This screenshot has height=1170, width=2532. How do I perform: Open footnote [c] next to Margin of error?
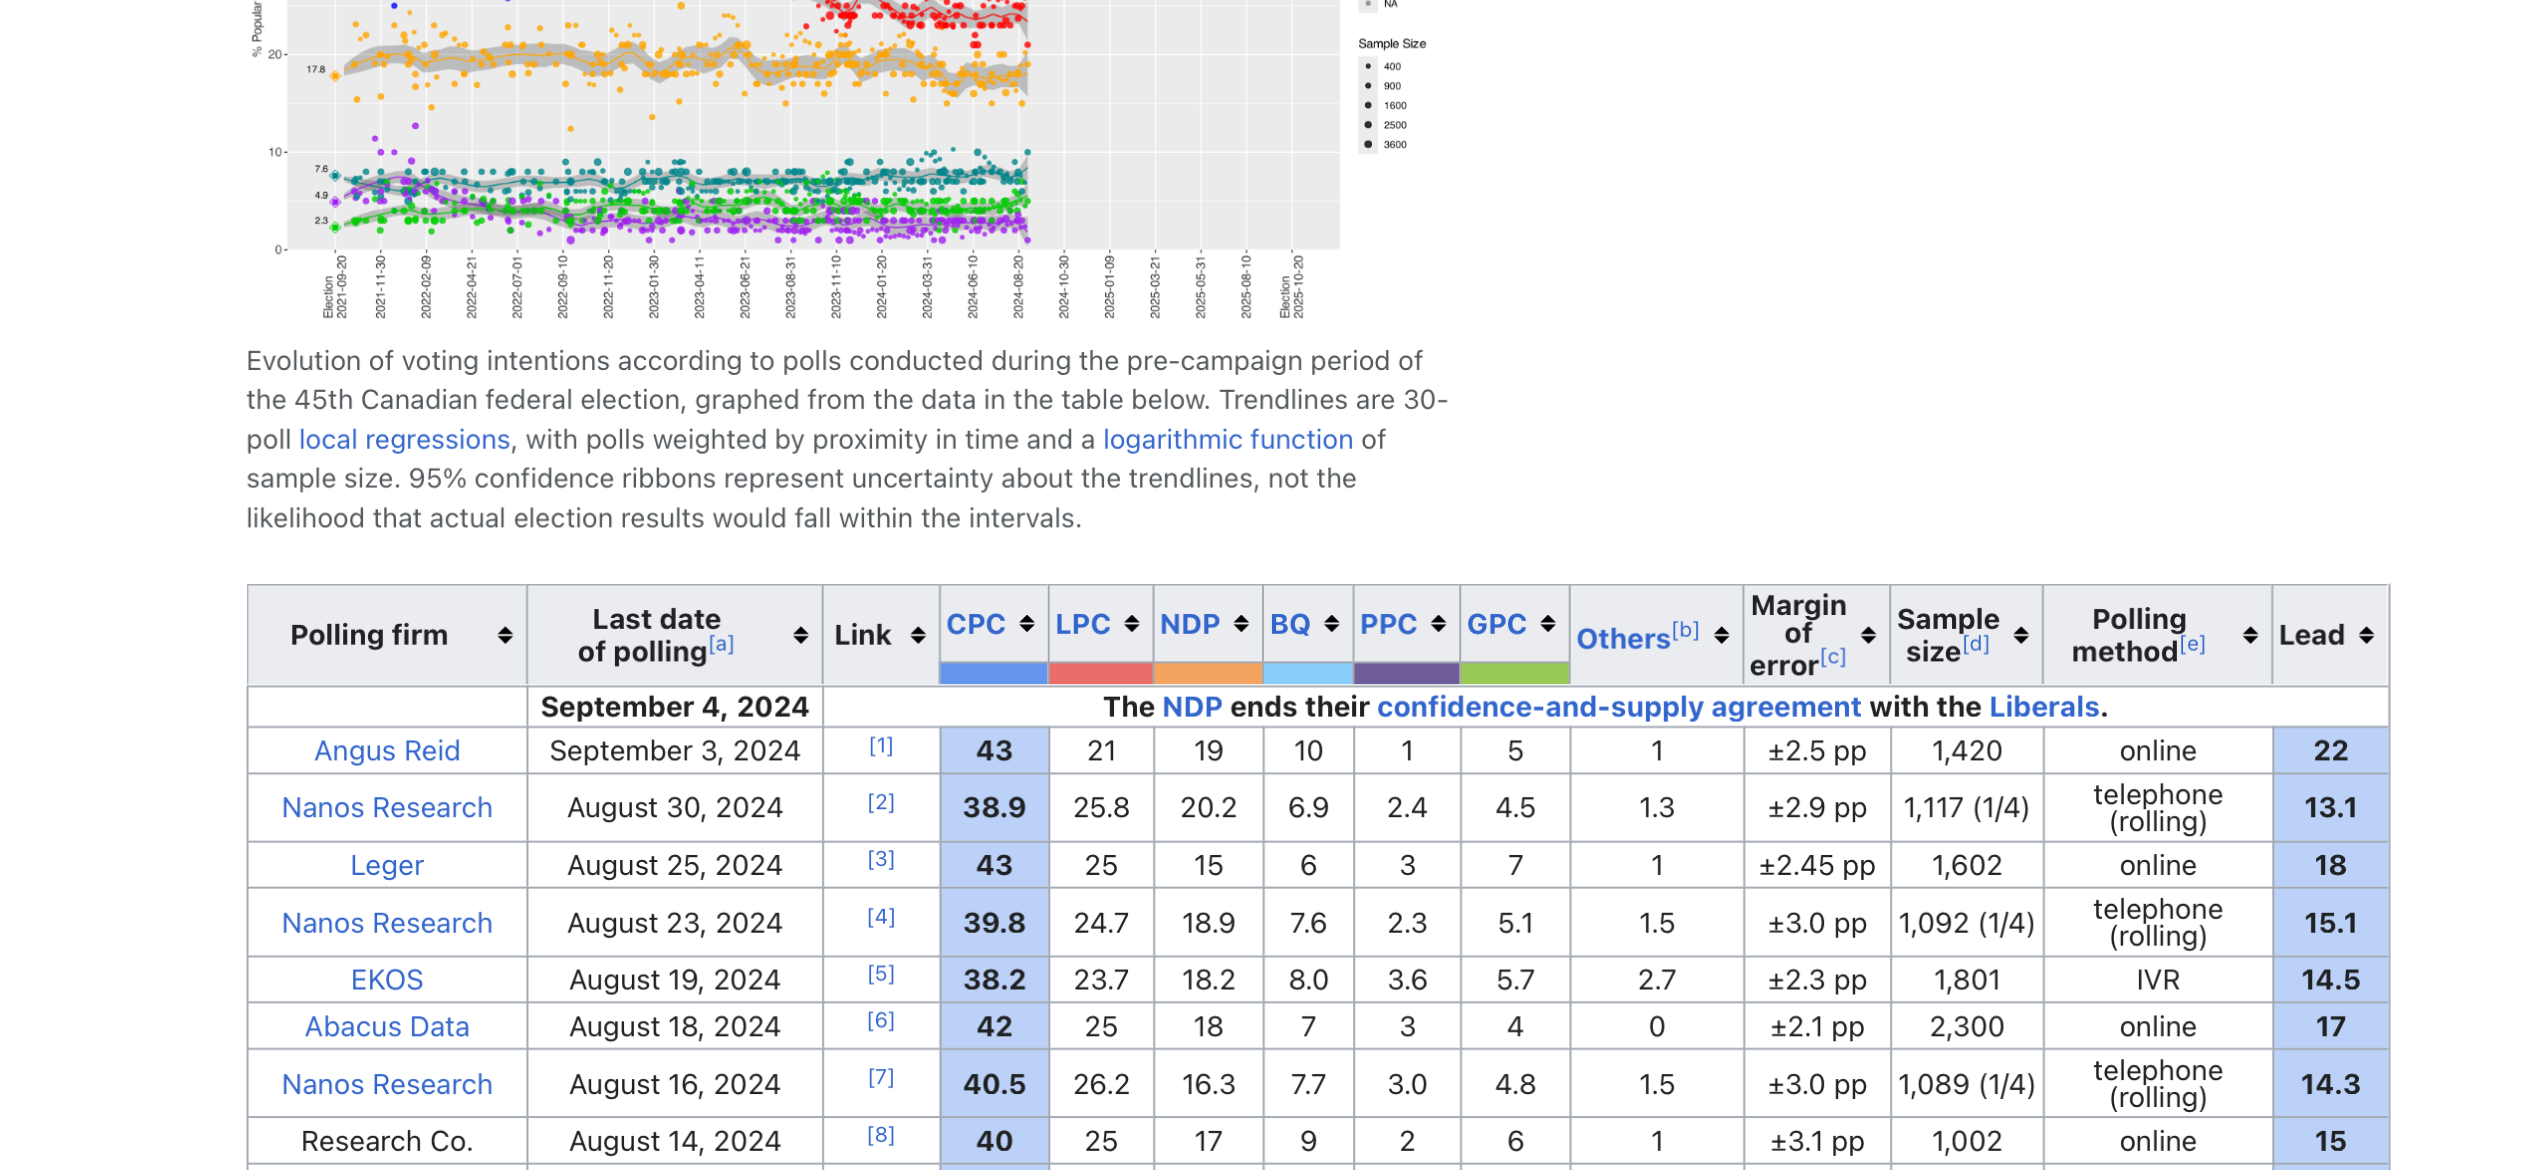point(1832,657)
